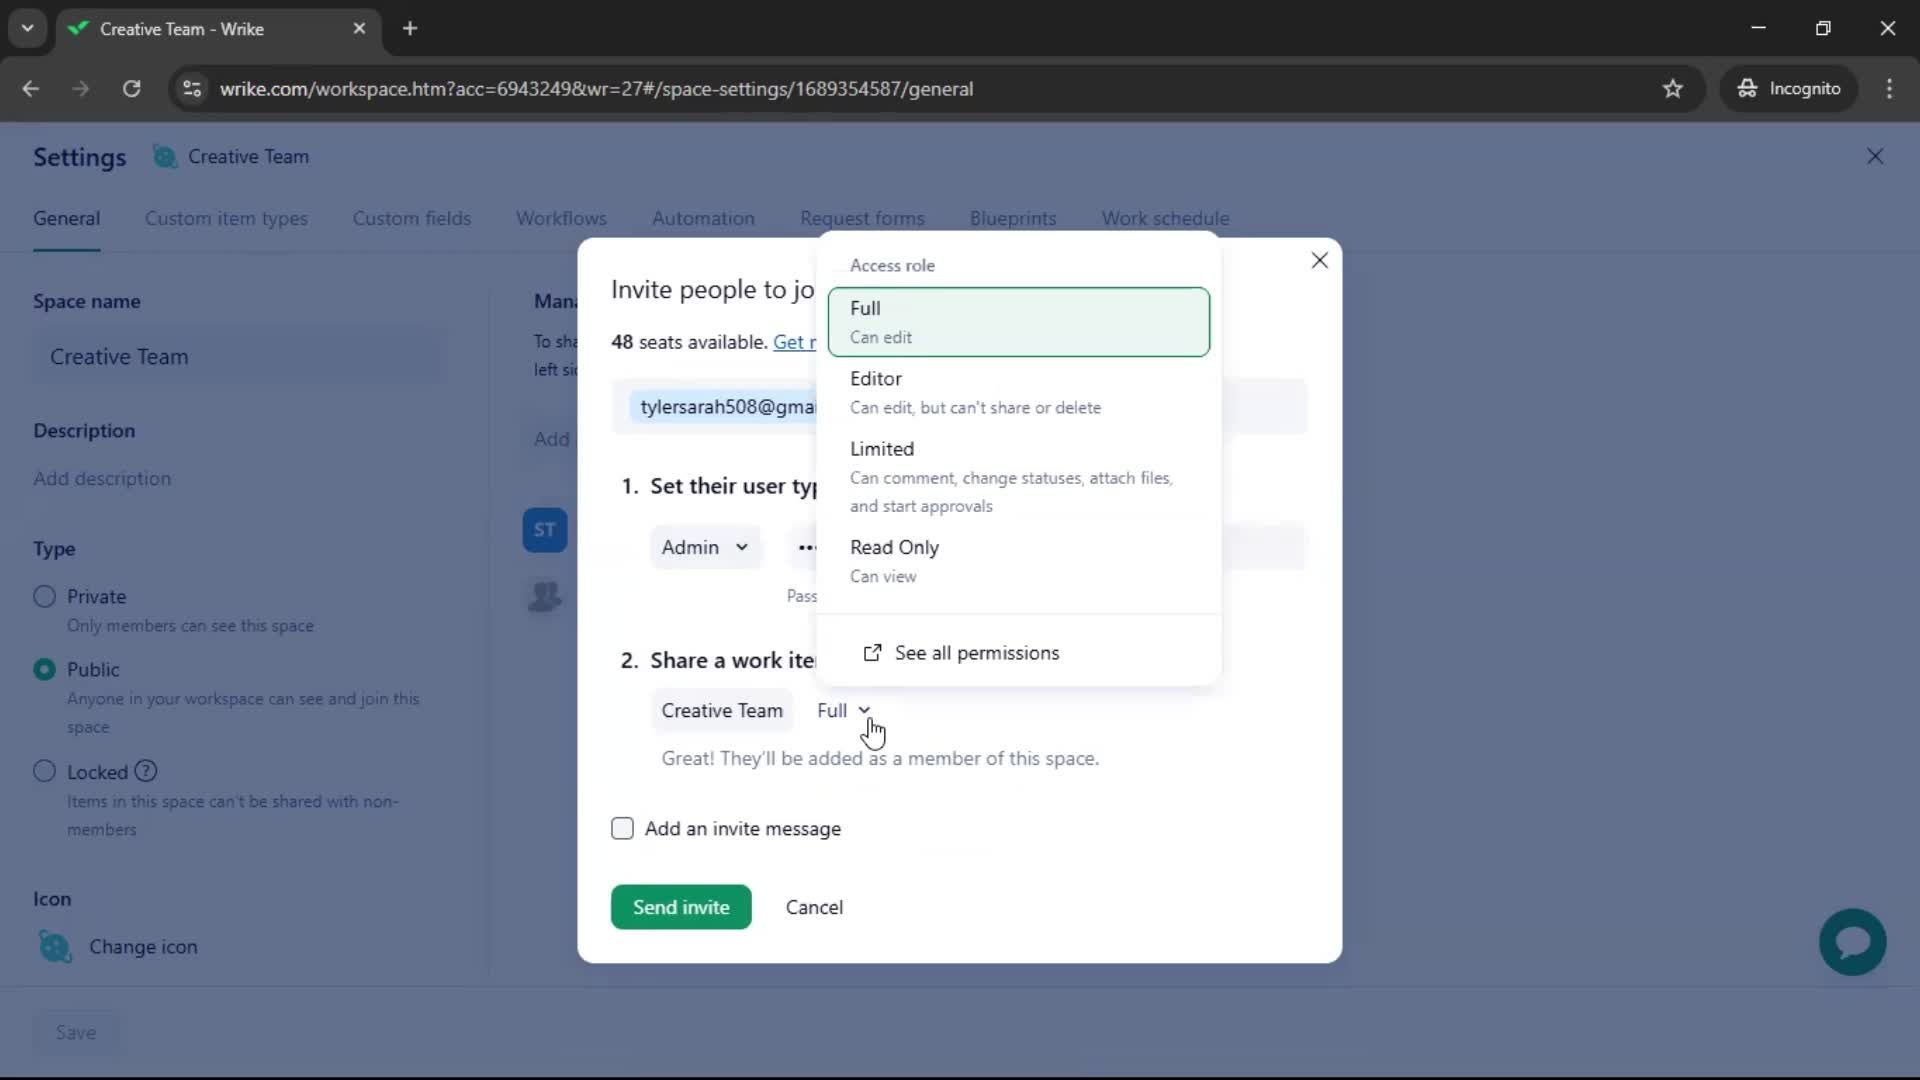Go back in browser history
The width and height of the screenshot is (1920, 1080).
pyautogui.click(x=31, y=89)
